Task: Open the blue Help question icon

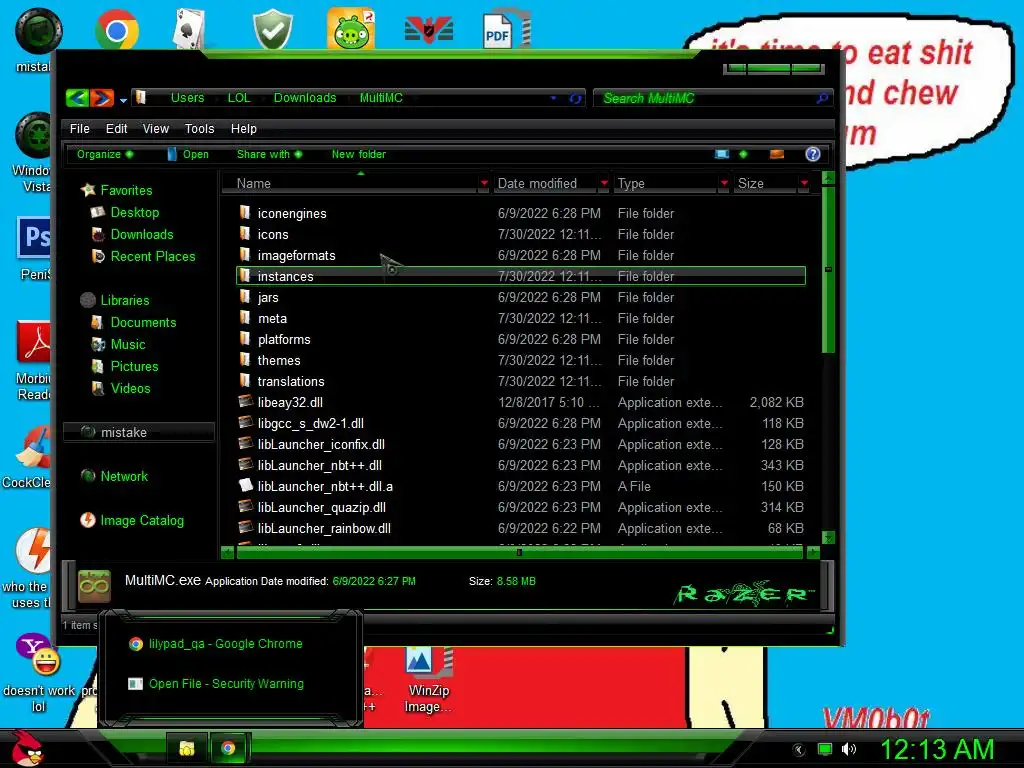Action: pyautogui.click(x=812, y=154)
